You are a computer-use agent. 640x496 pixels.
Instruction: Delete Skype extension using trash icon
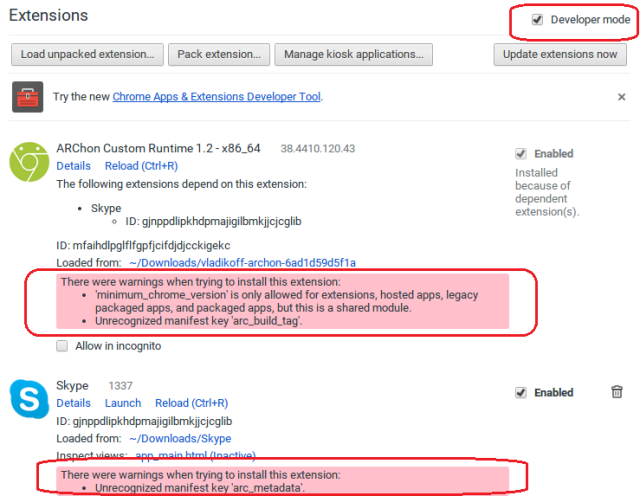click(x=617, y=393)
